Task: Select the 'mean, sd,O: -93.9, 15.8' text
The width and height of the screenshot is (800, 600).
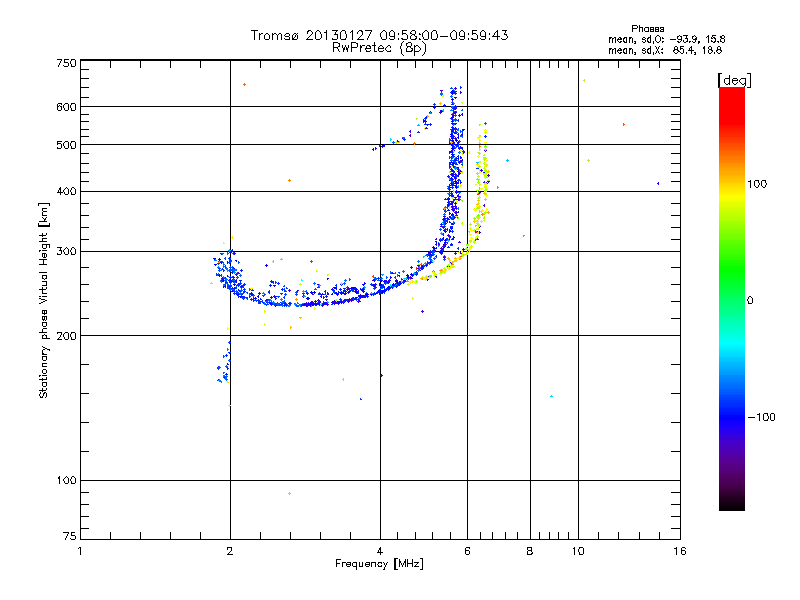Action: [x=666, y=39]
